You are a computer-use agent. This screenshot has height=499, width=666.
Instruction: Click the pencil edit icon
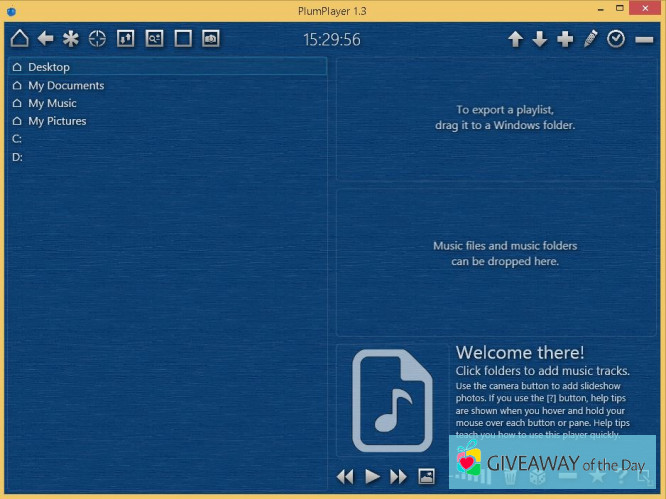[591, 39]
